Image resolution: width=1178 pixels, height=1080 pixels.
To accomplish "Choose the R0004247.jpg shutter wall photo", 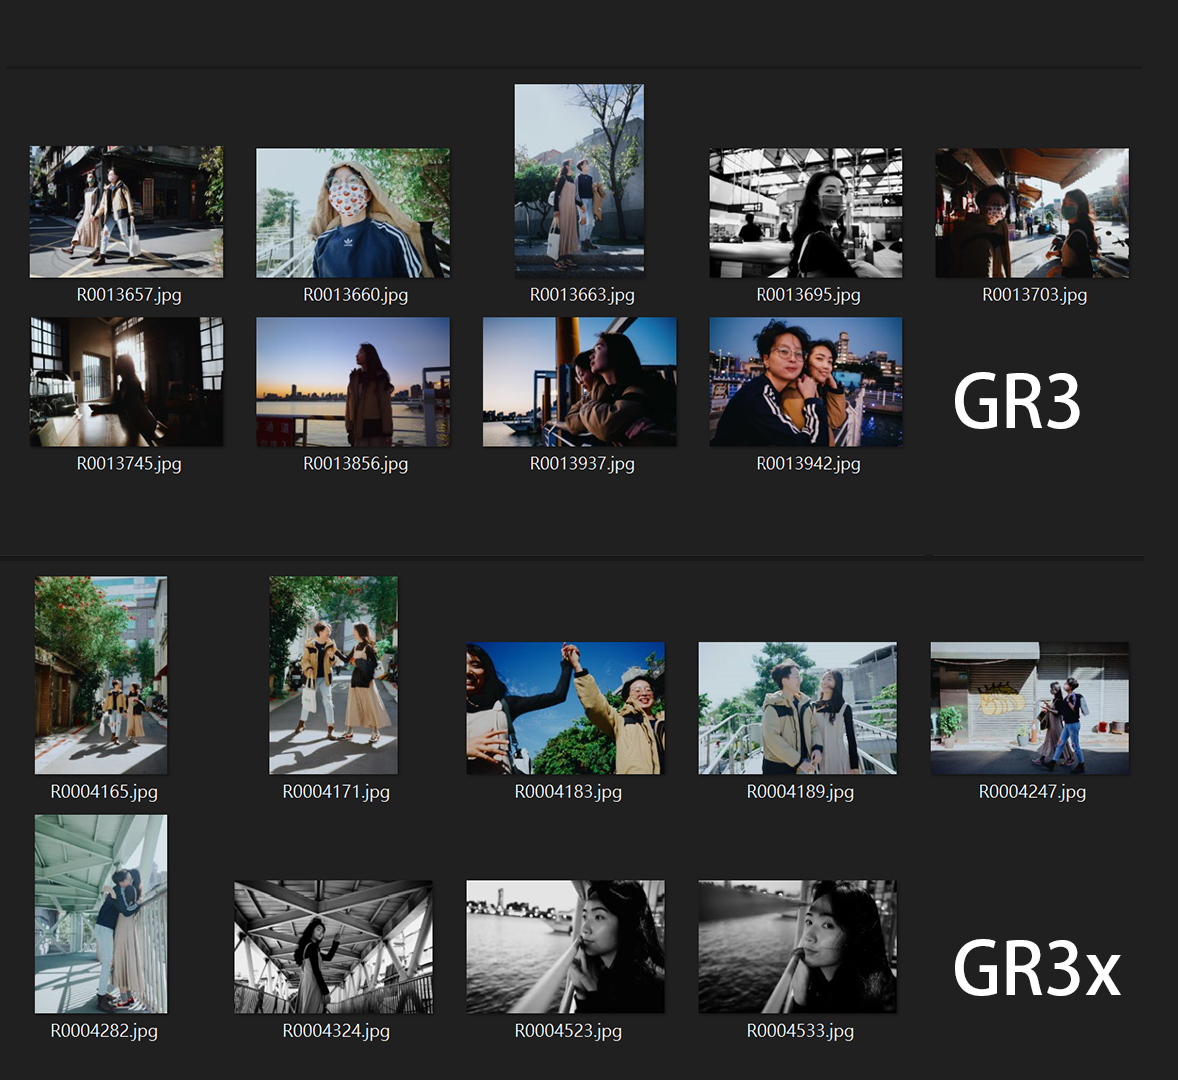I will [1029, 708].
